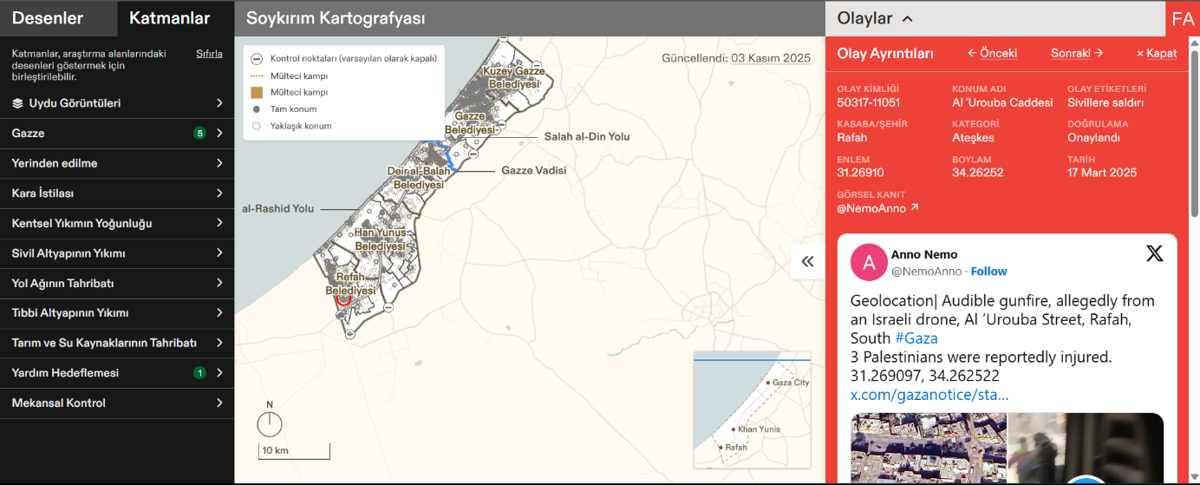Click the Gaza overview inset minimap
Viewport: 1200px width, 485px height.
(x=752, y=409)
